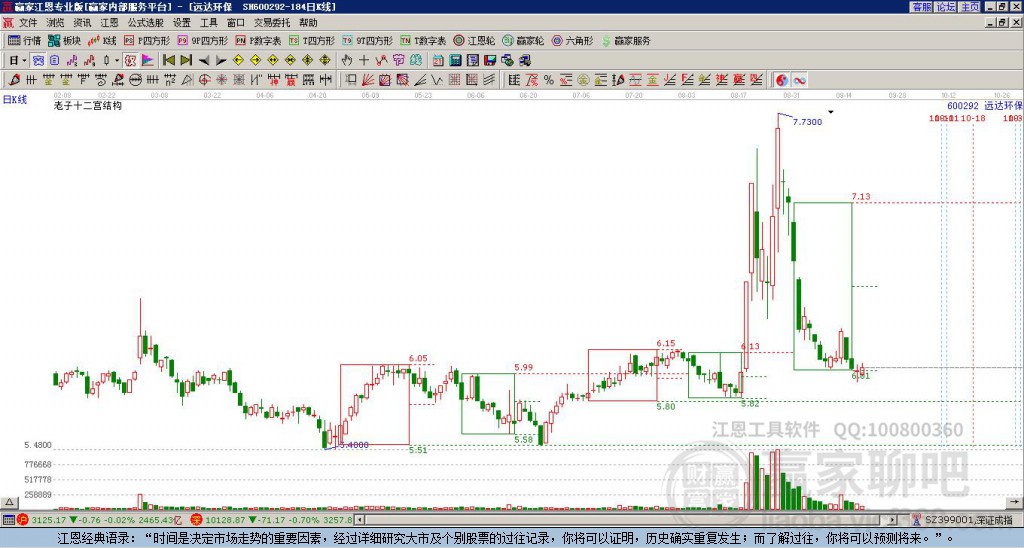Click the 论坛 link
The width and height of the screenshot is (1024, 548).
[945, 7]
